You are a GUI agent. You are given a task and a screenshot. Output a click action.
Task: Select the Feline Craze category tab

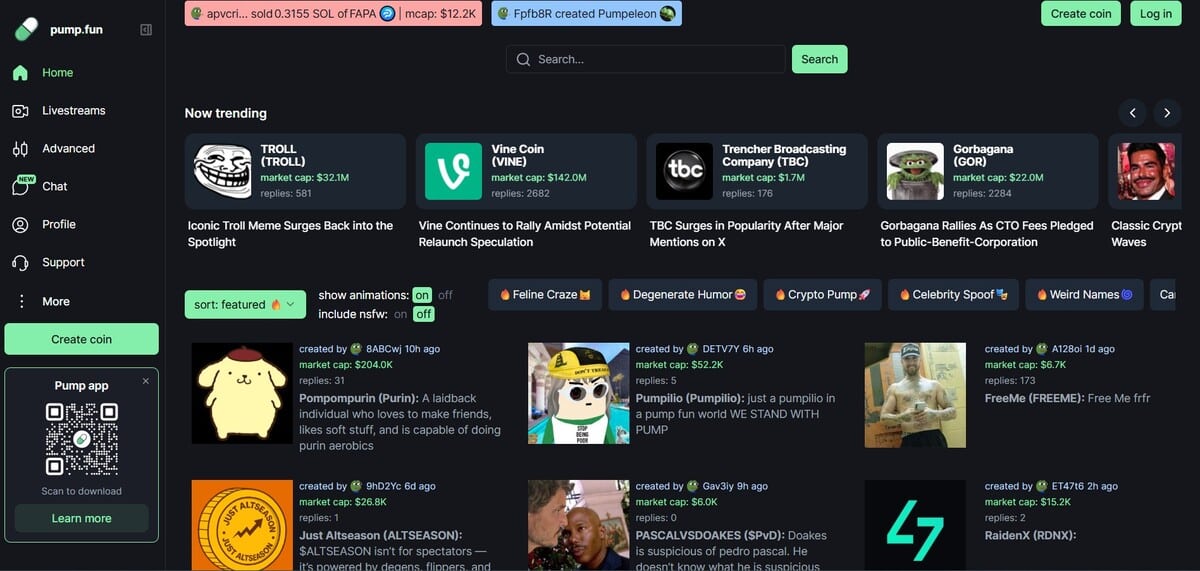545,295
